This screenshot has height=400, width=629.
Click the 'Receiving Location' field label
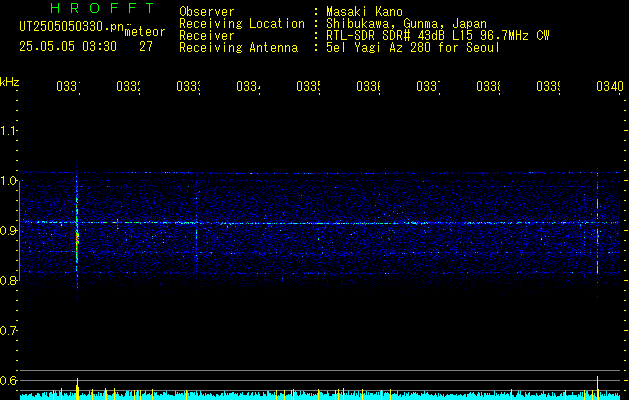[242, 24]
